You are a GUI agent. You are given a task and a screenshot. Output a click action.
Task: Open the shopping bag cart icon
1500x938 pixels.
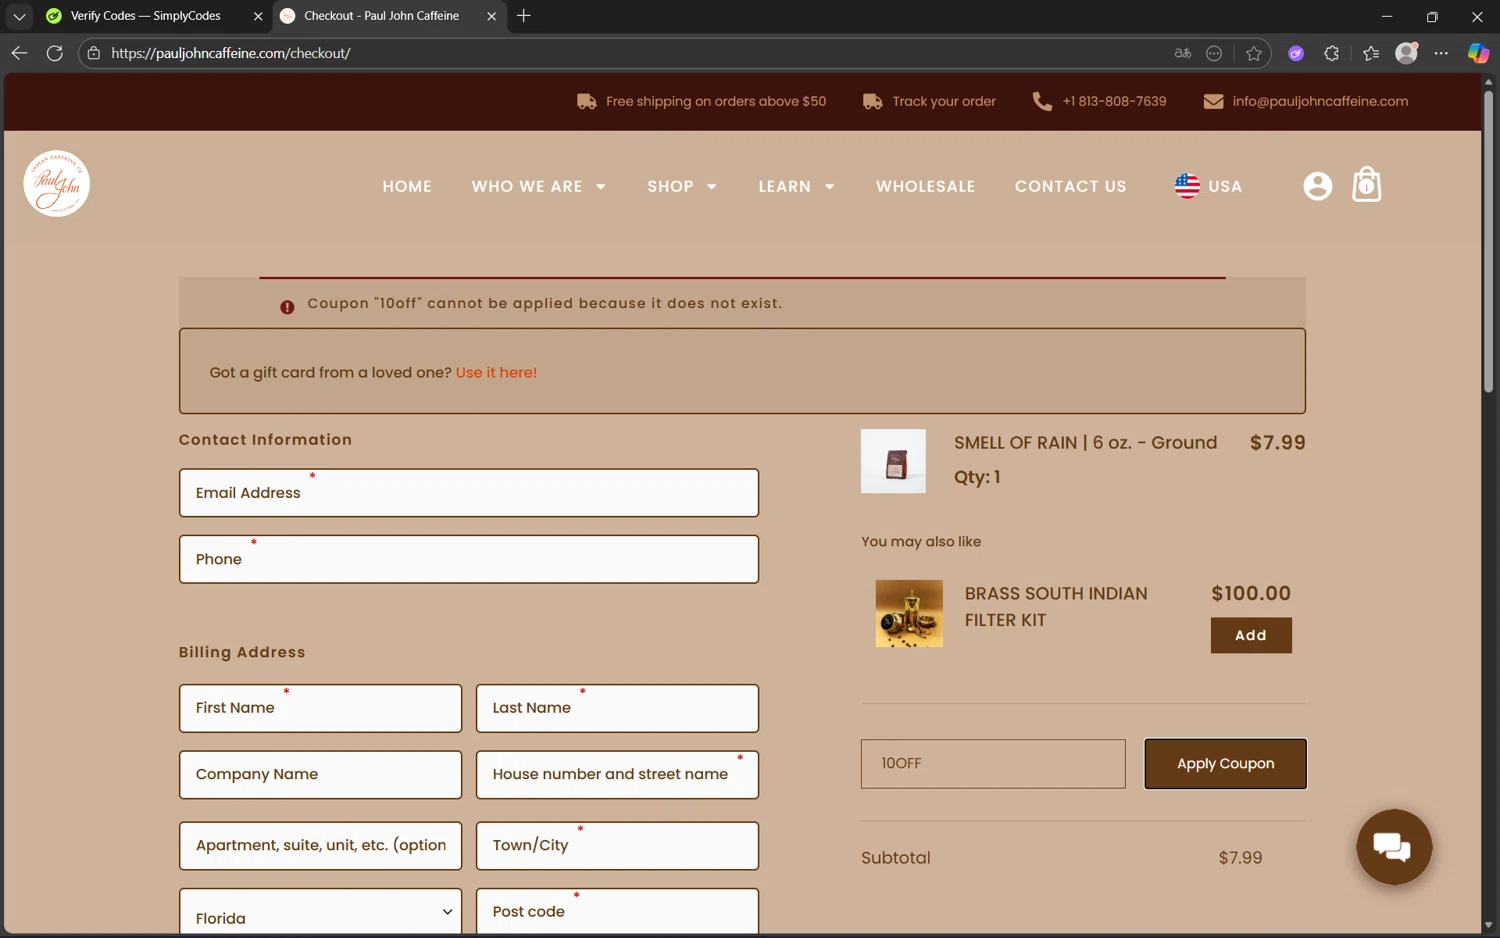pyautogui.click(x=1367, y=184)
